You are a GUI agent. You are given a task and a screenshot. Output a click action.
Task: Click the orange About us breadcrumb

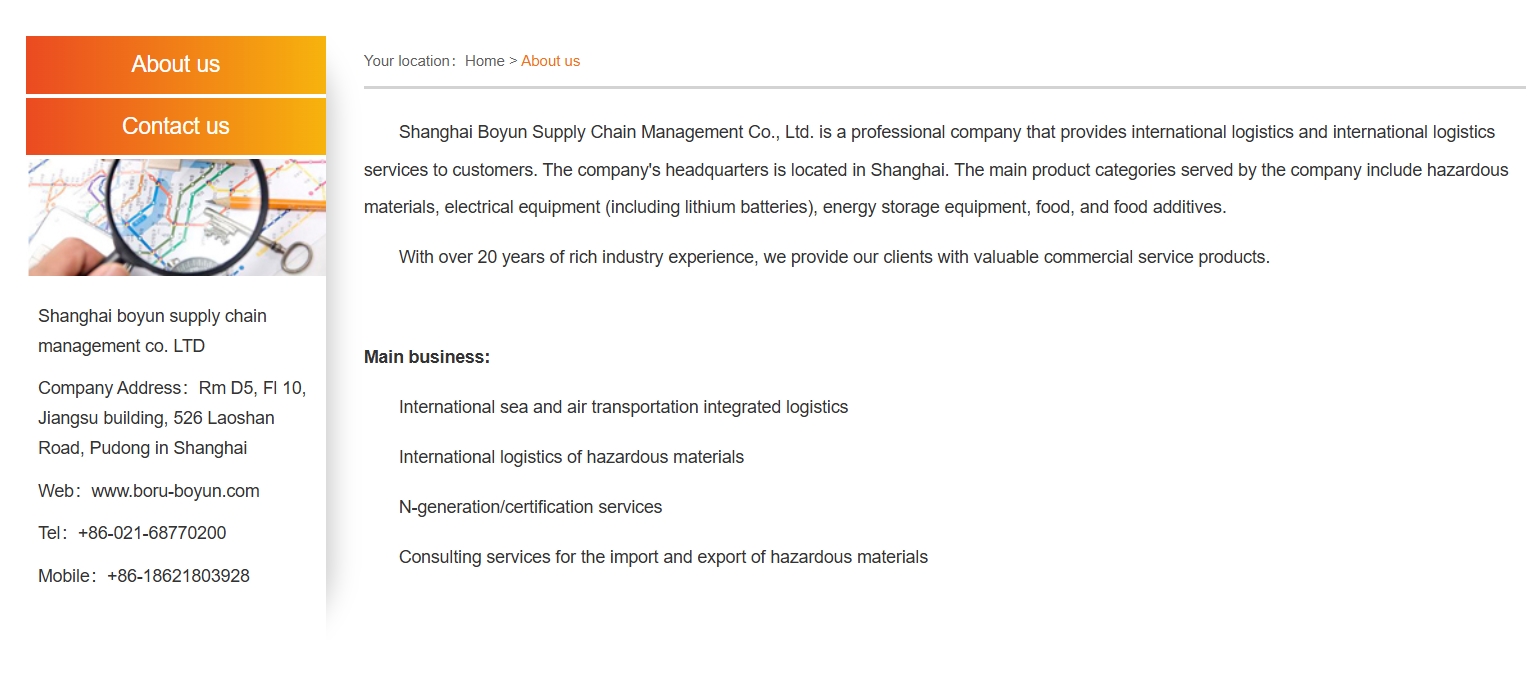(x=550, y=61)
